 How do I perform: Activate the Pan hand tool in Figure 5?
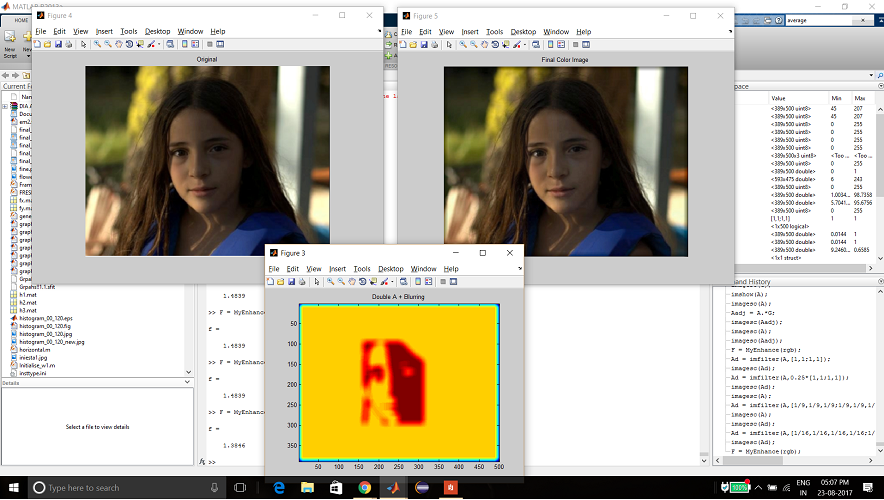click(x=487, y=44)
